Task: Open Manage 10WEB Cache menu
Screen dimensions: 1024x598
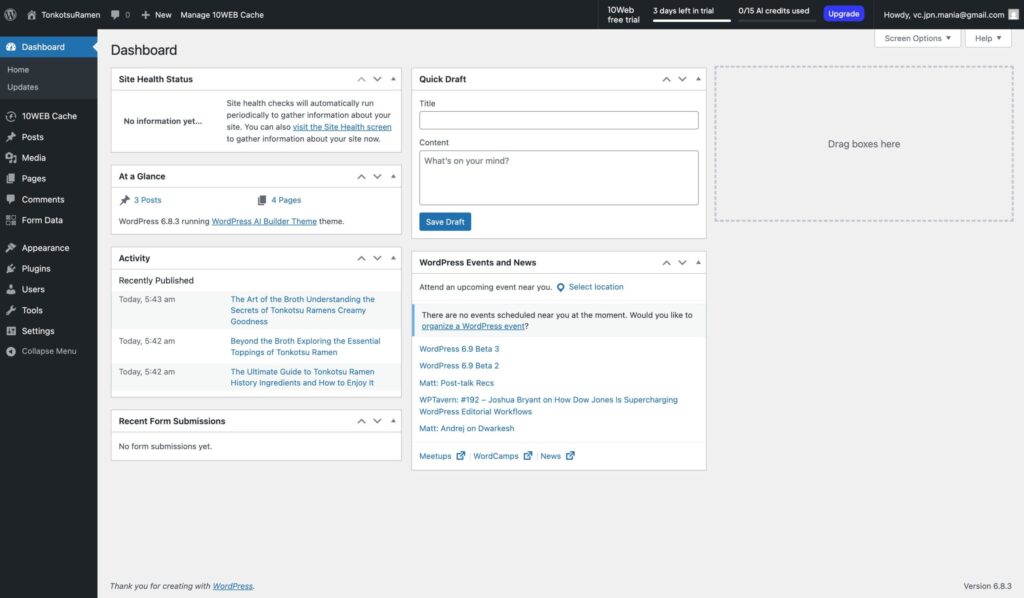Action: (x=222, y=15)
